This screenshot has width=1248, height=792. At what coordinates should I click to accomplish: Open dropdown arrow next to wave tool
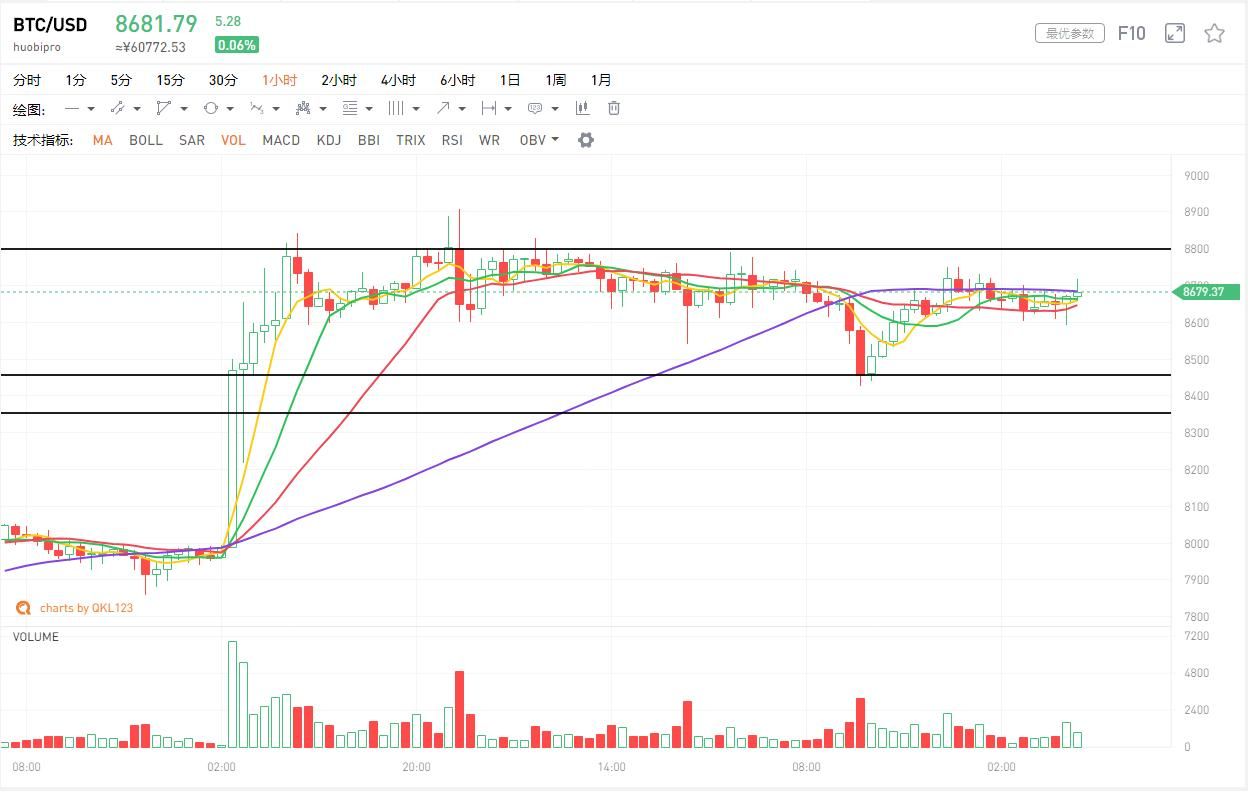(x=276, y=108)
